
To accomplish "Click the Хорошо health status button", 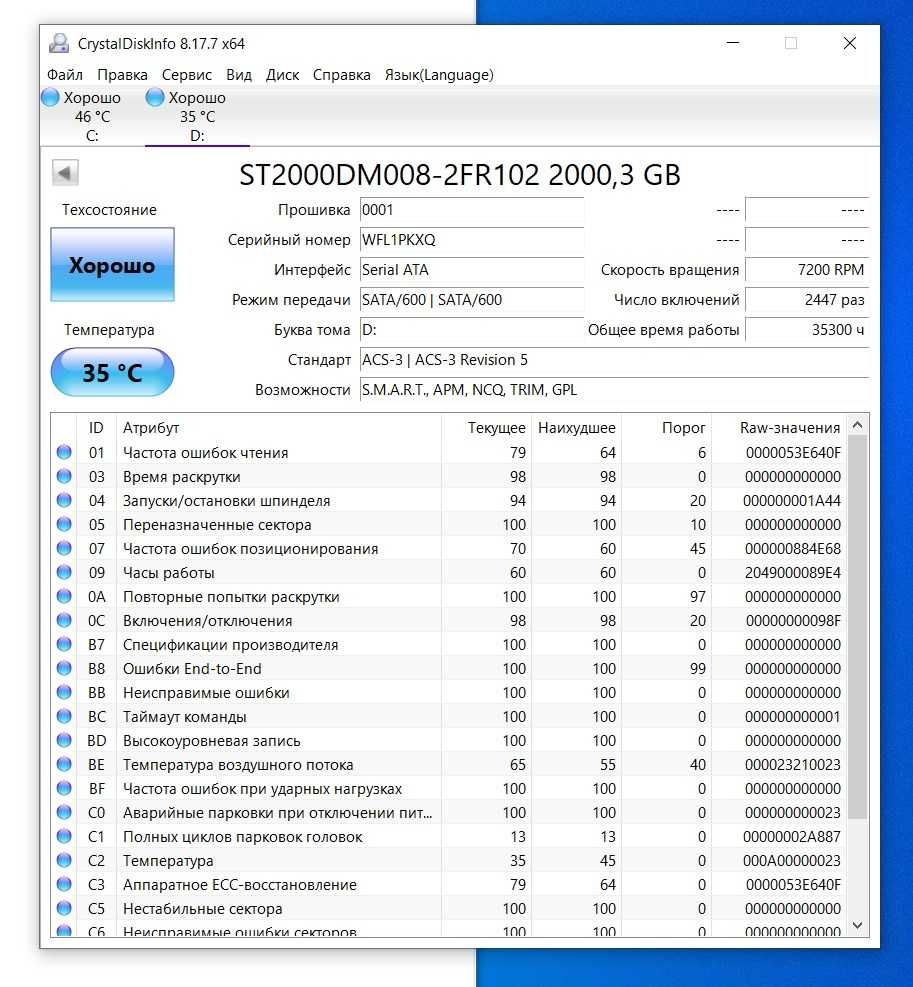I will click(112, 264).
